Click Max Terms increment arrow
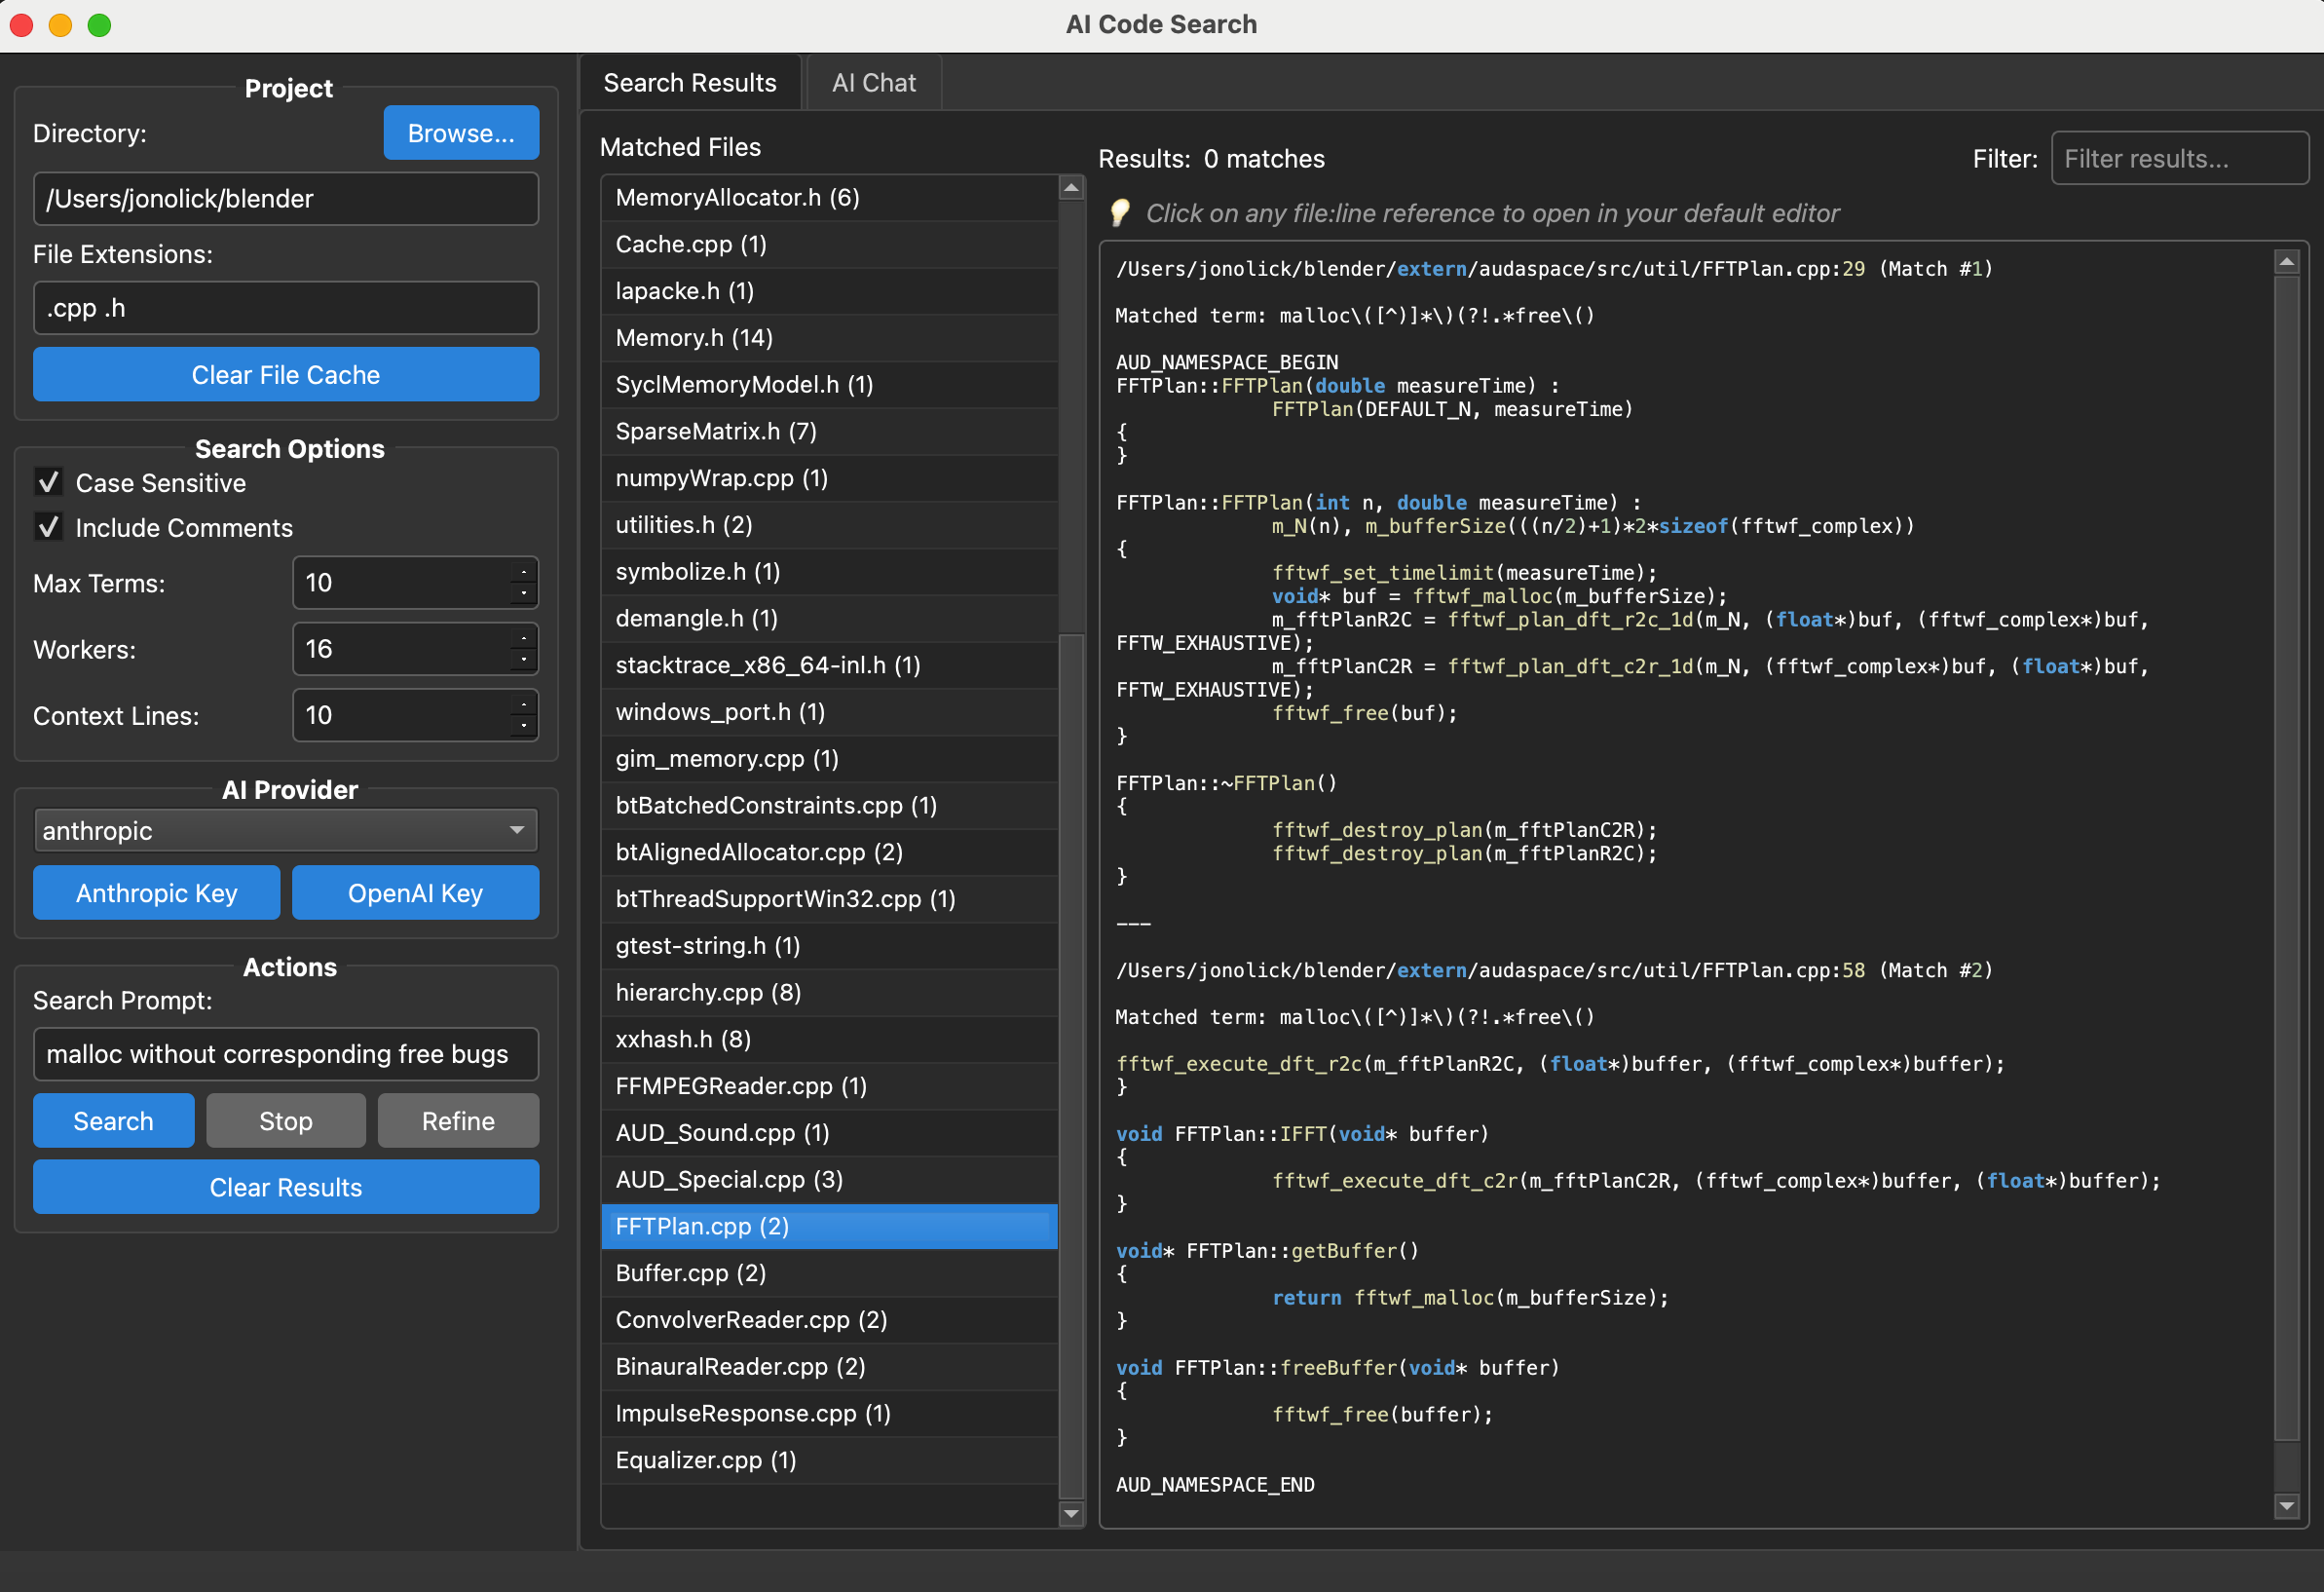Screen dimensions: 2324x1592 point(523,571)
